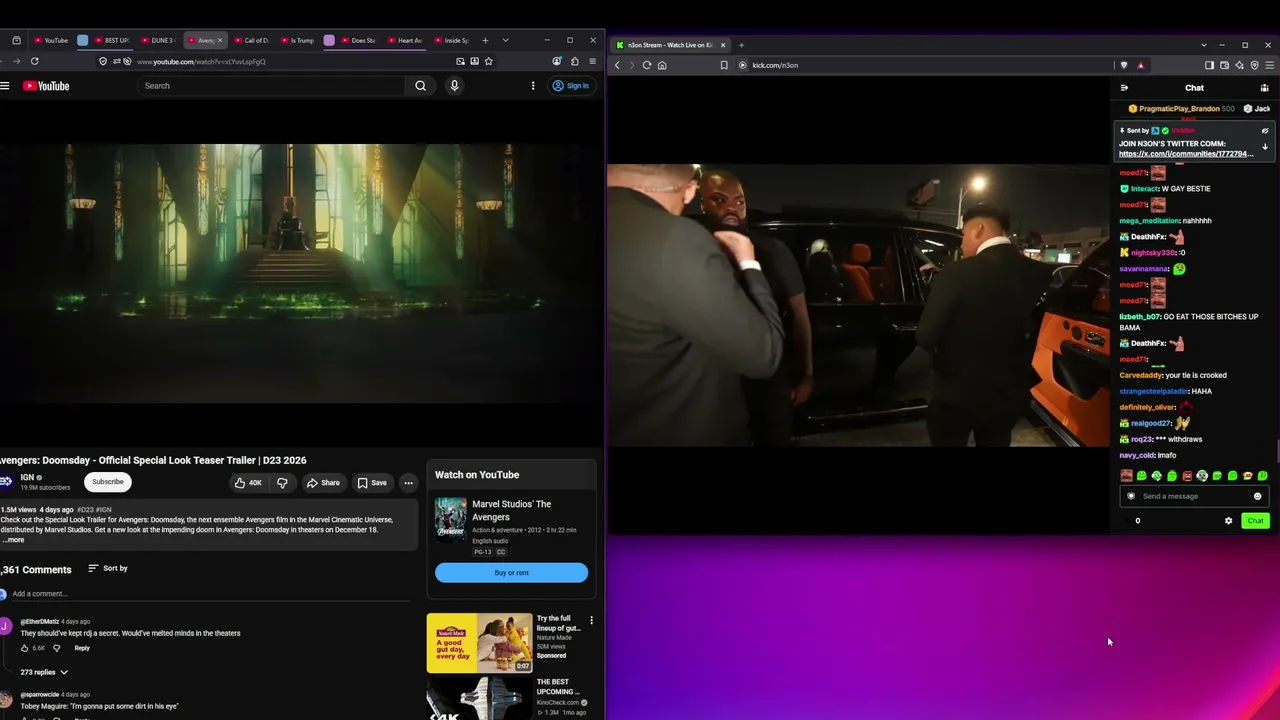This screenshot has height=720, width=1280.
Task: Open the emote picker smiley icon
Action: pos(1258,496)
